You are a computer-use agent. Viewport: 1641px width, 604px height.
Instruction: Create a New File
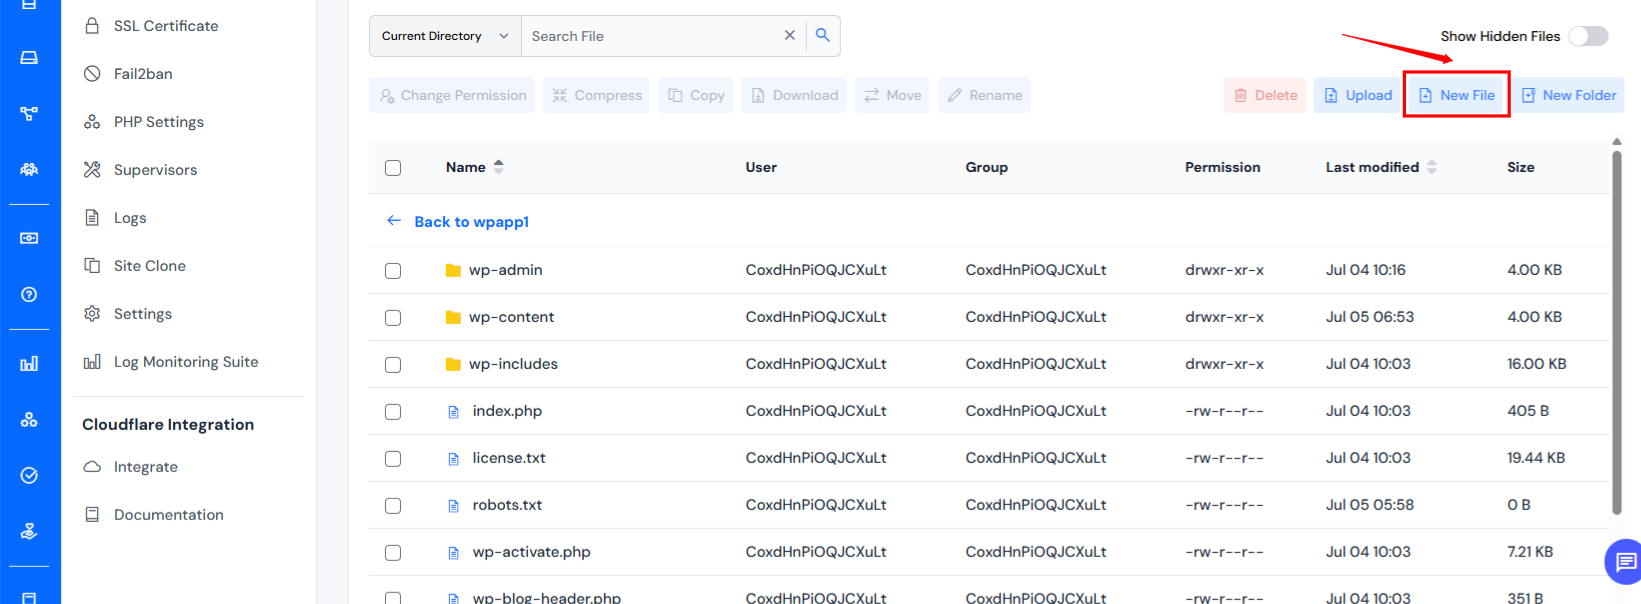(1456, 95)
